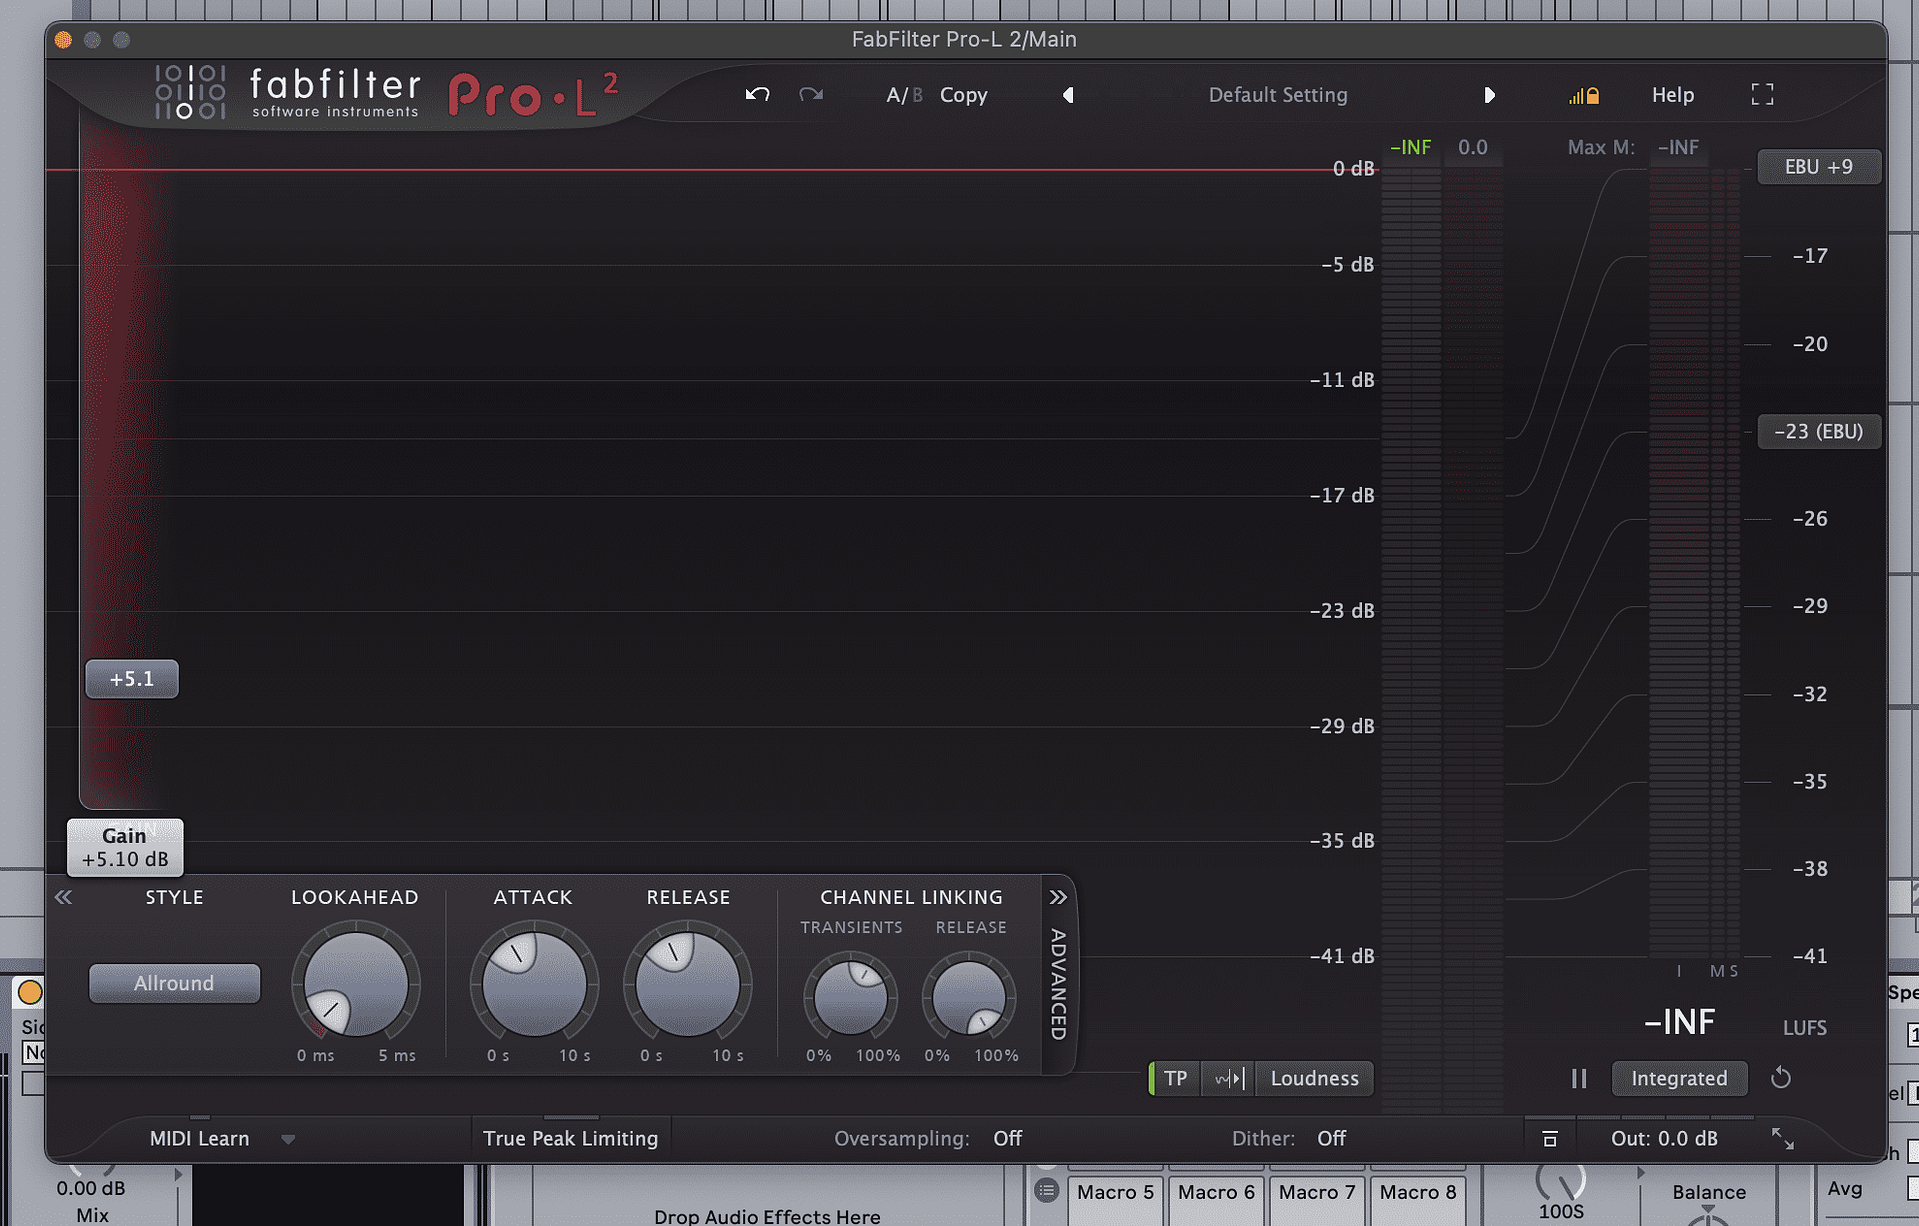
Task: Click the full screen icon next to Help
Action: (x=1762, y=94)
